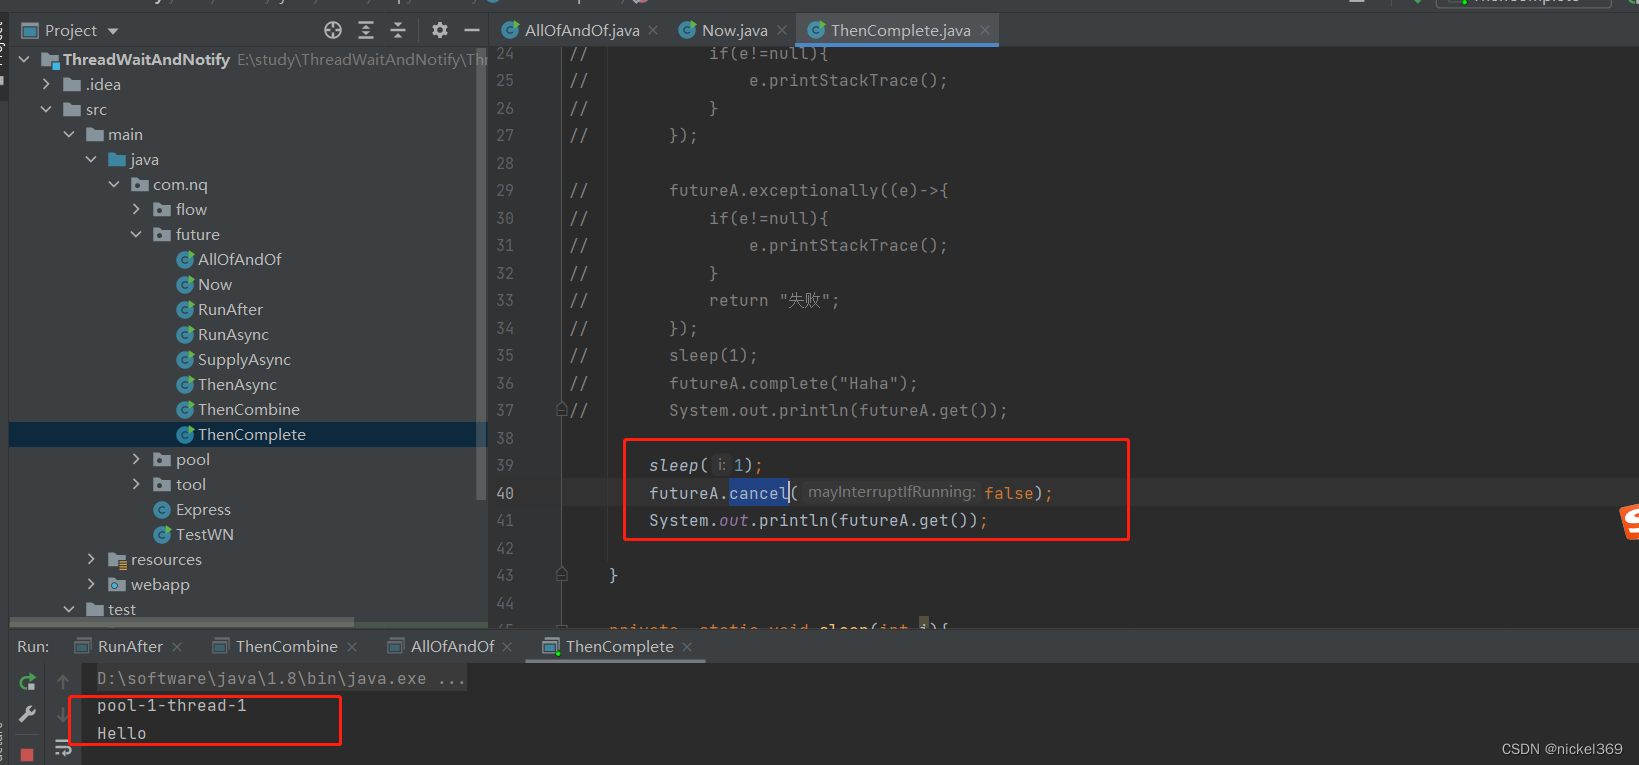
Task: Click the pool-1-thread-1 output line
Action: [x=172, y=706]
